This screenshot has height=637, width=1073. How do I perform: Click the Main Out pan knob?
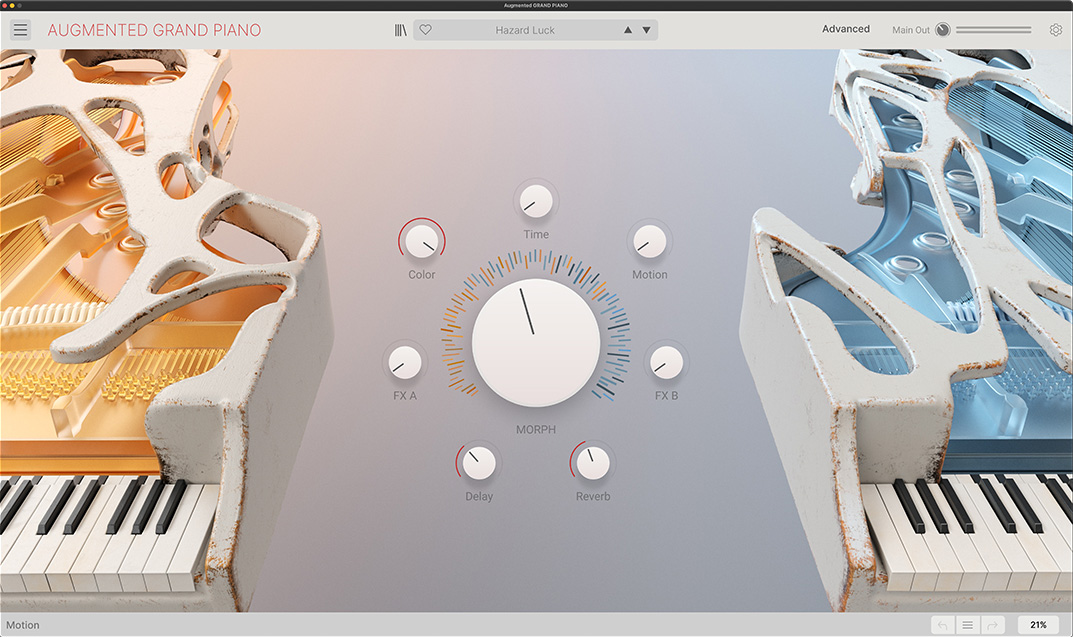click(944, 30)
